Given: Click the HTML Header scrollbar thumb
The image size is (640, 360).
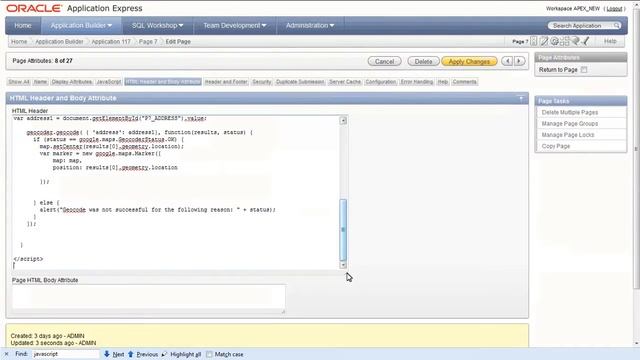Looking at the screenshot, I should point(343,229).
